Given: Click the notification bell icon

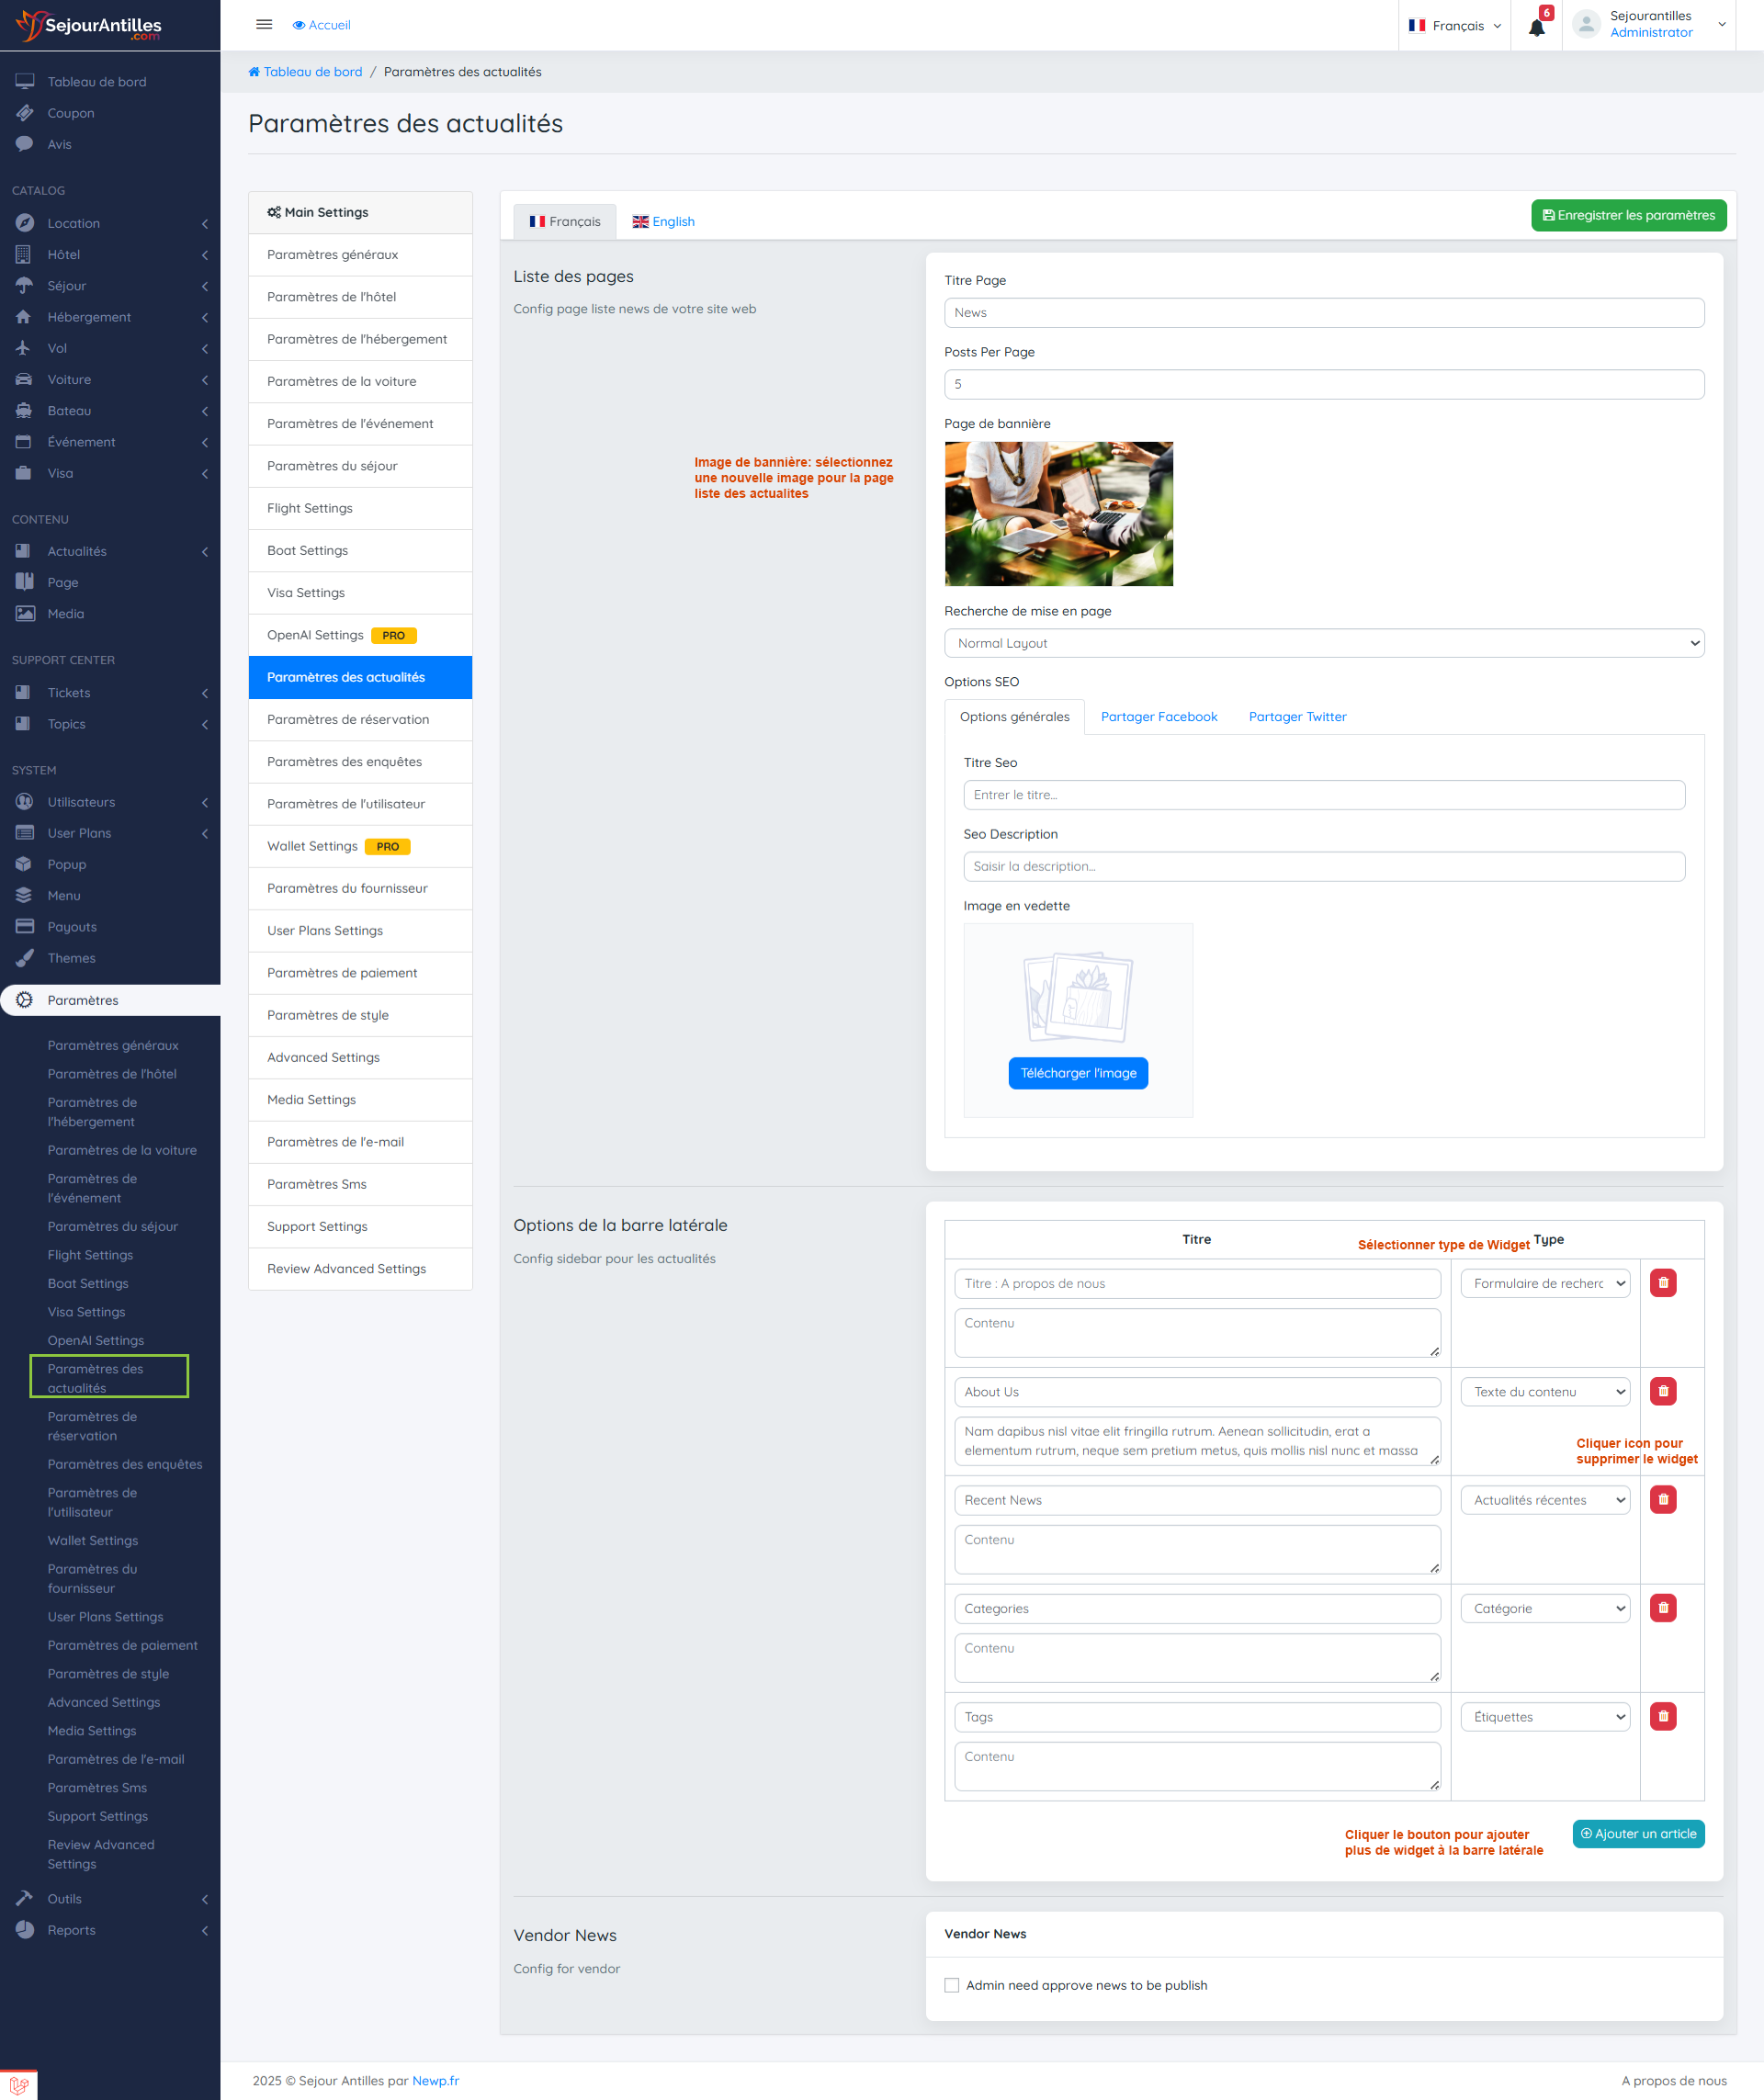Looking at the screenshot, I should [x=1536, y=27].
